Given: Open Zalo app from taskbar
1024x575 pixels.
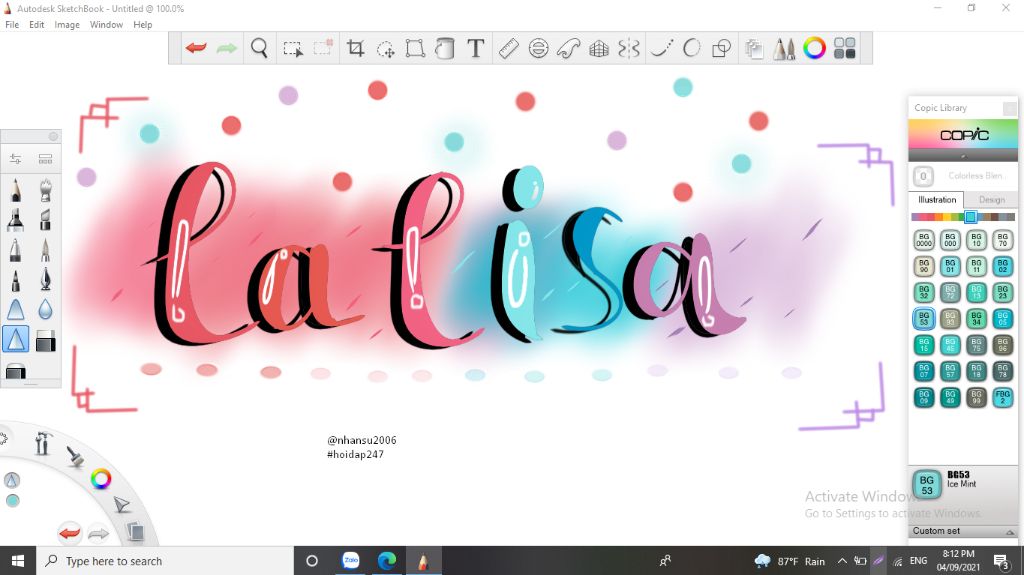Looking at the screenshot, I should pos(351,561).
